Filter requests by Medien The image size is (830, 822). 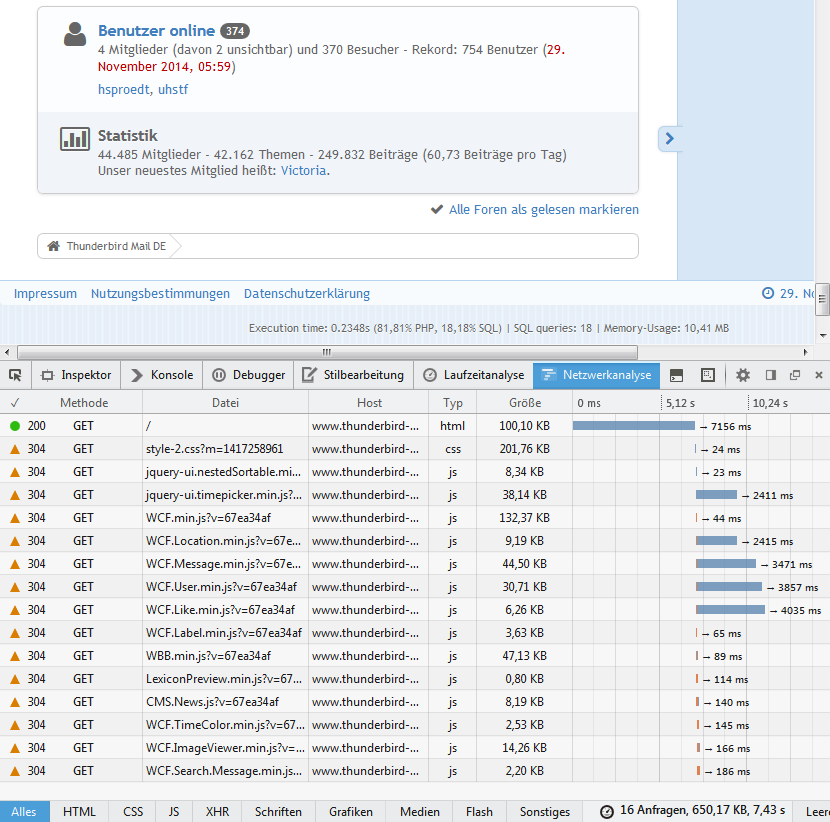click(x=420, y=811)
